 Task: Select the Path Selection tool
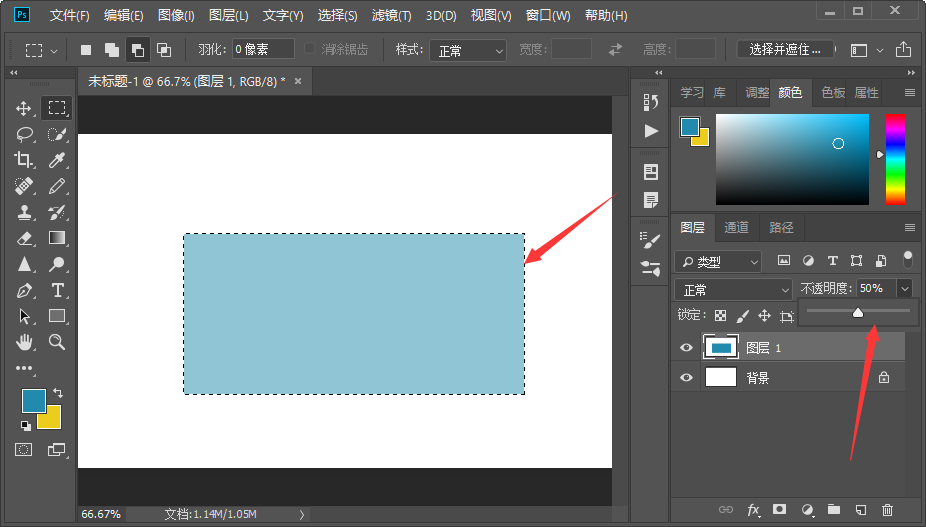point(24,316)
